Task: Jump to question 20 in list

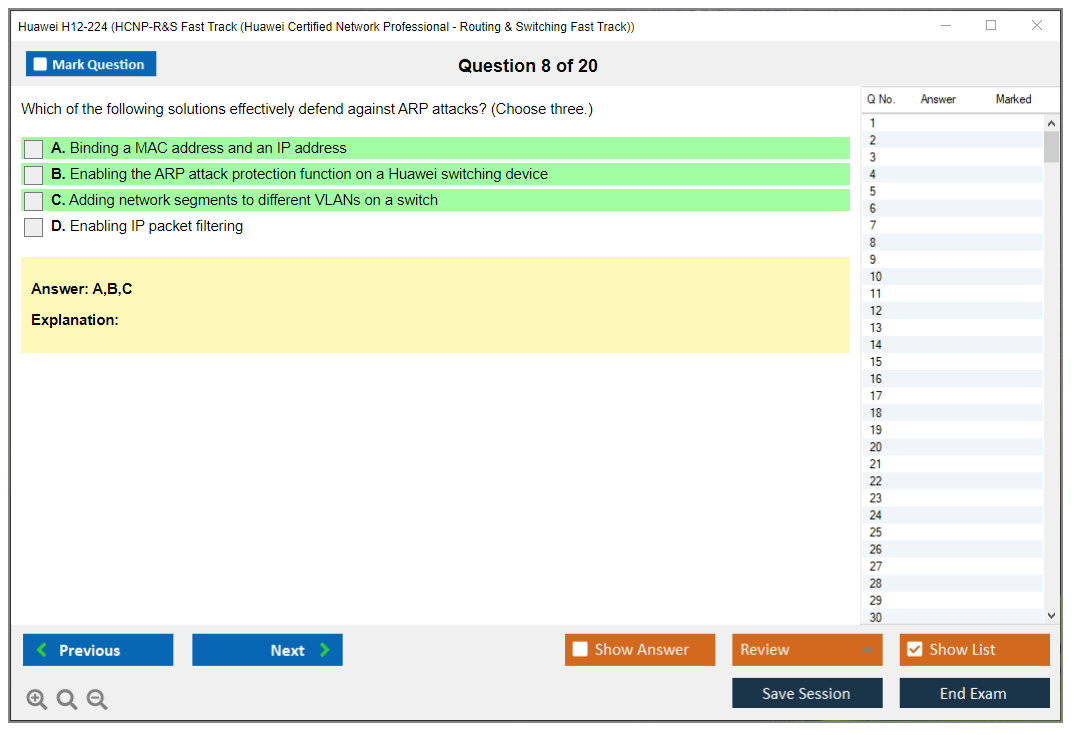Action: [876, 447]
